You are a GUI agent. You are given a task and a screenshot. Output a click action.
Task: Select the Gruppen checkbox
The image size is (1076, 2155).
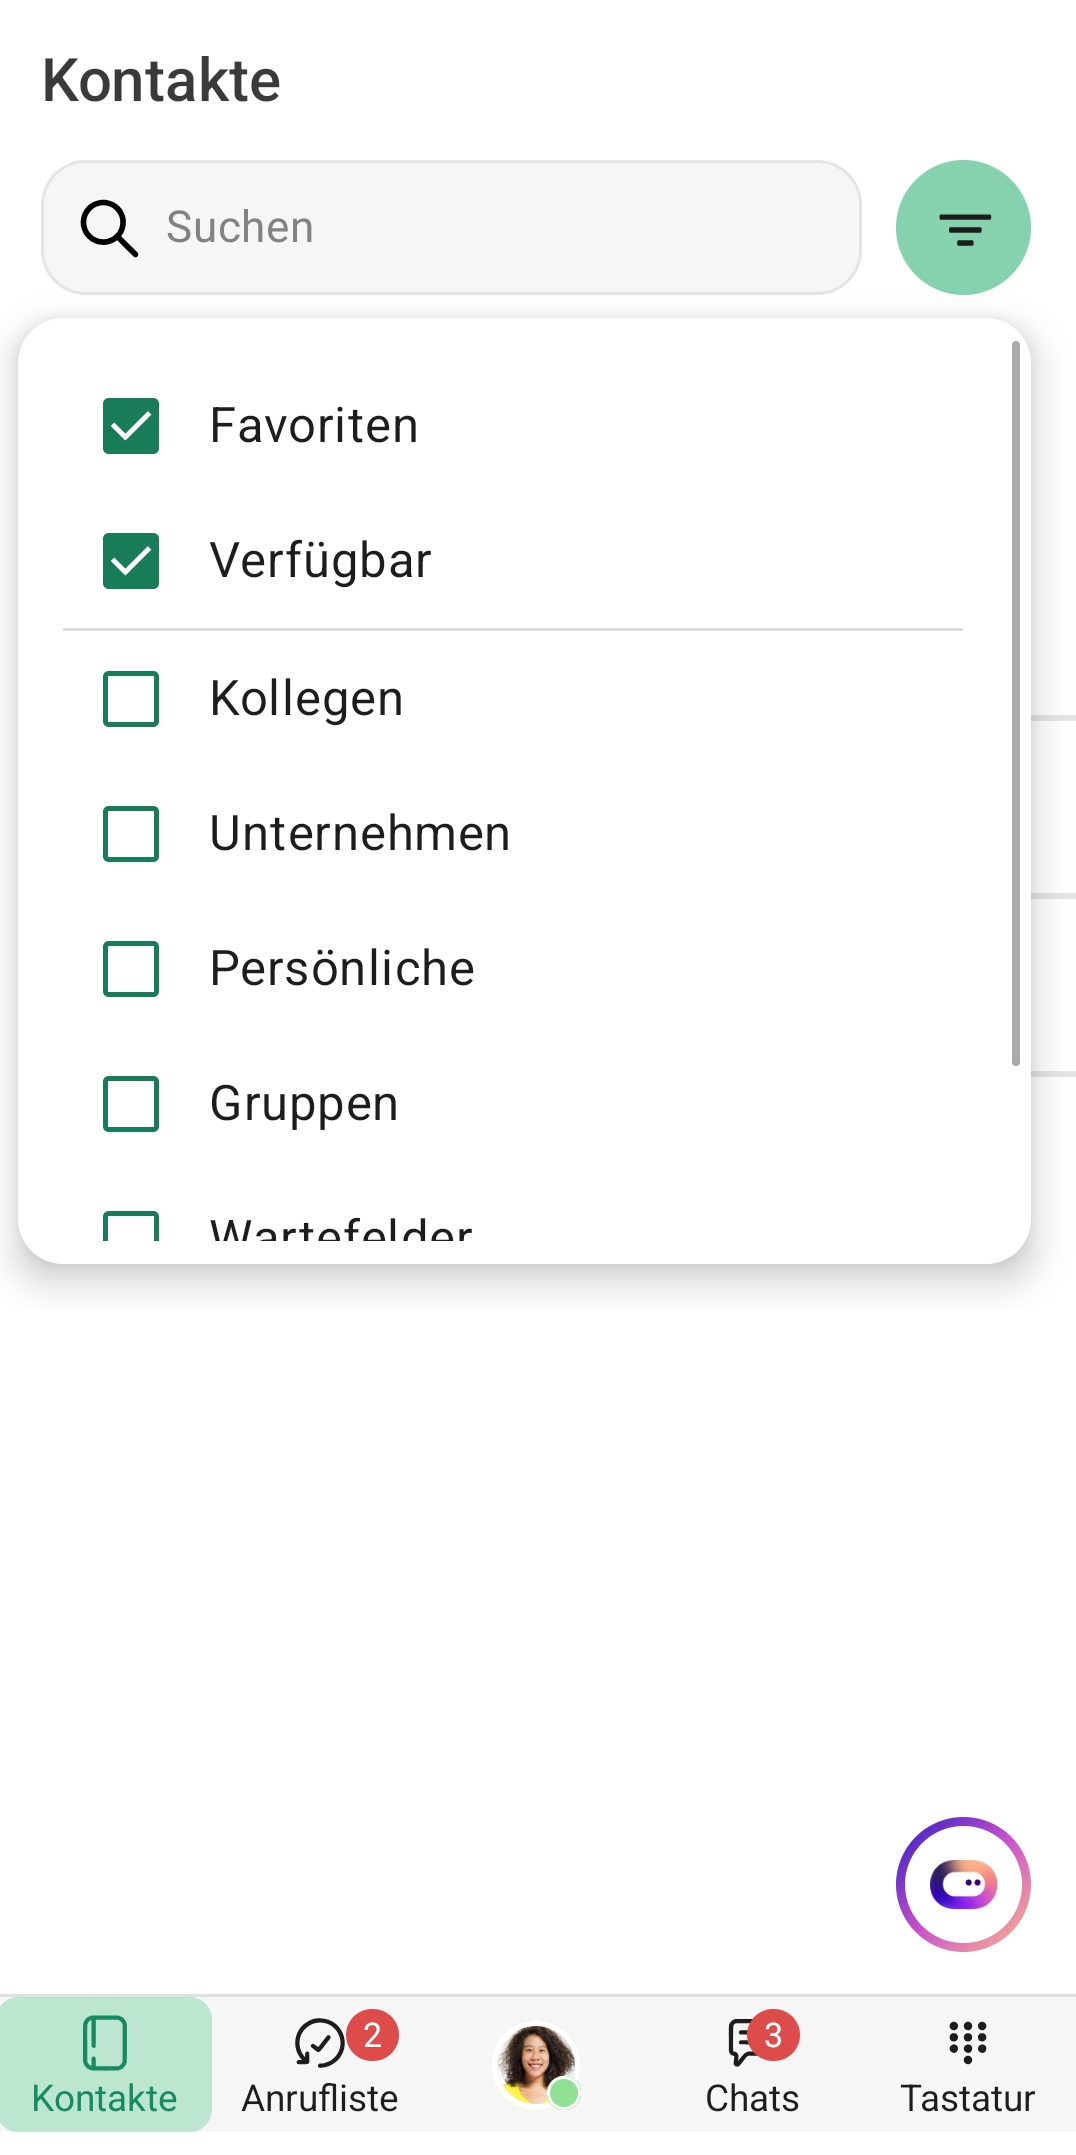click(x=131, y=1104)
